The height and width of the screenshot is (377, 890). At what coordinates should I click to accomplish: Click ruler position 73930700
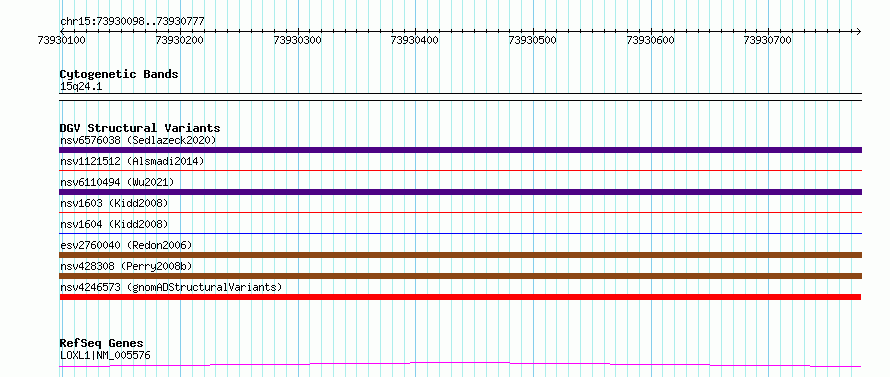tap(768, 40)
